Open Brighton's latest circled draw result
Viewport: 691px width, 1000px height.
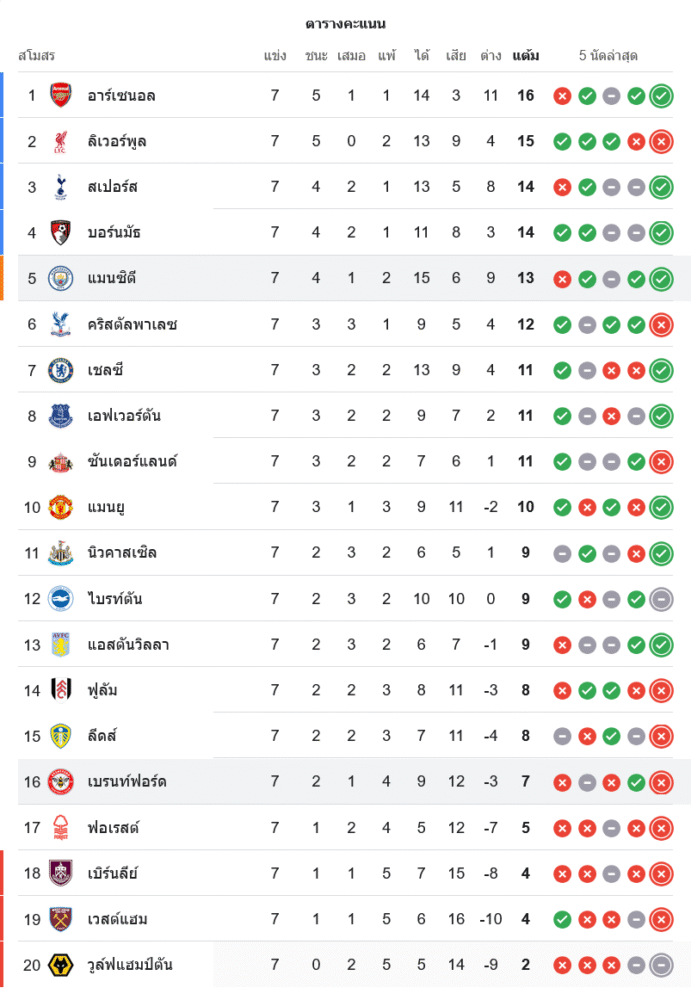pos(661,599)
